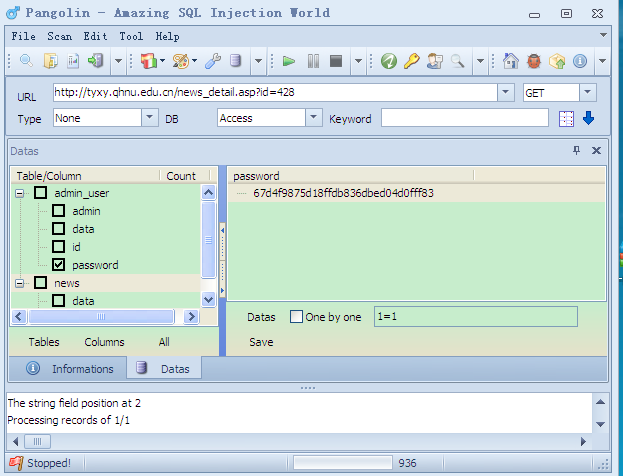The width and height of the screenshot is (623, 476).
Task: Check the admin column checkbox
Action: click(x=58, y=211)
